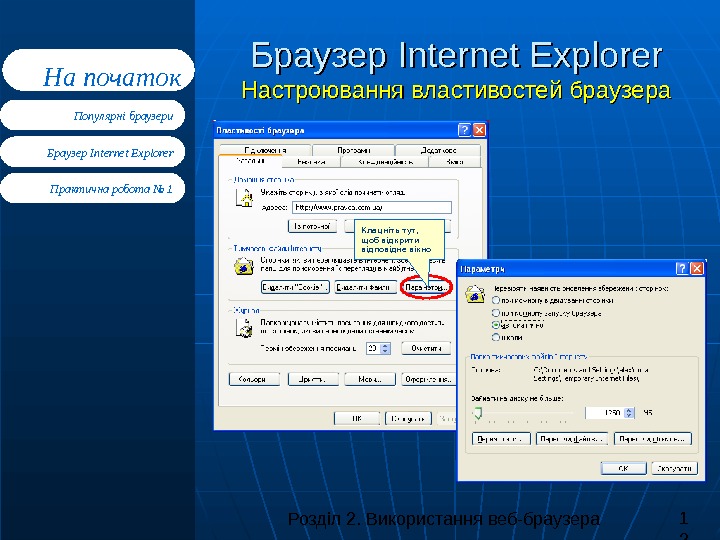Open the Шрифти fonts button

tap(313, 379)
